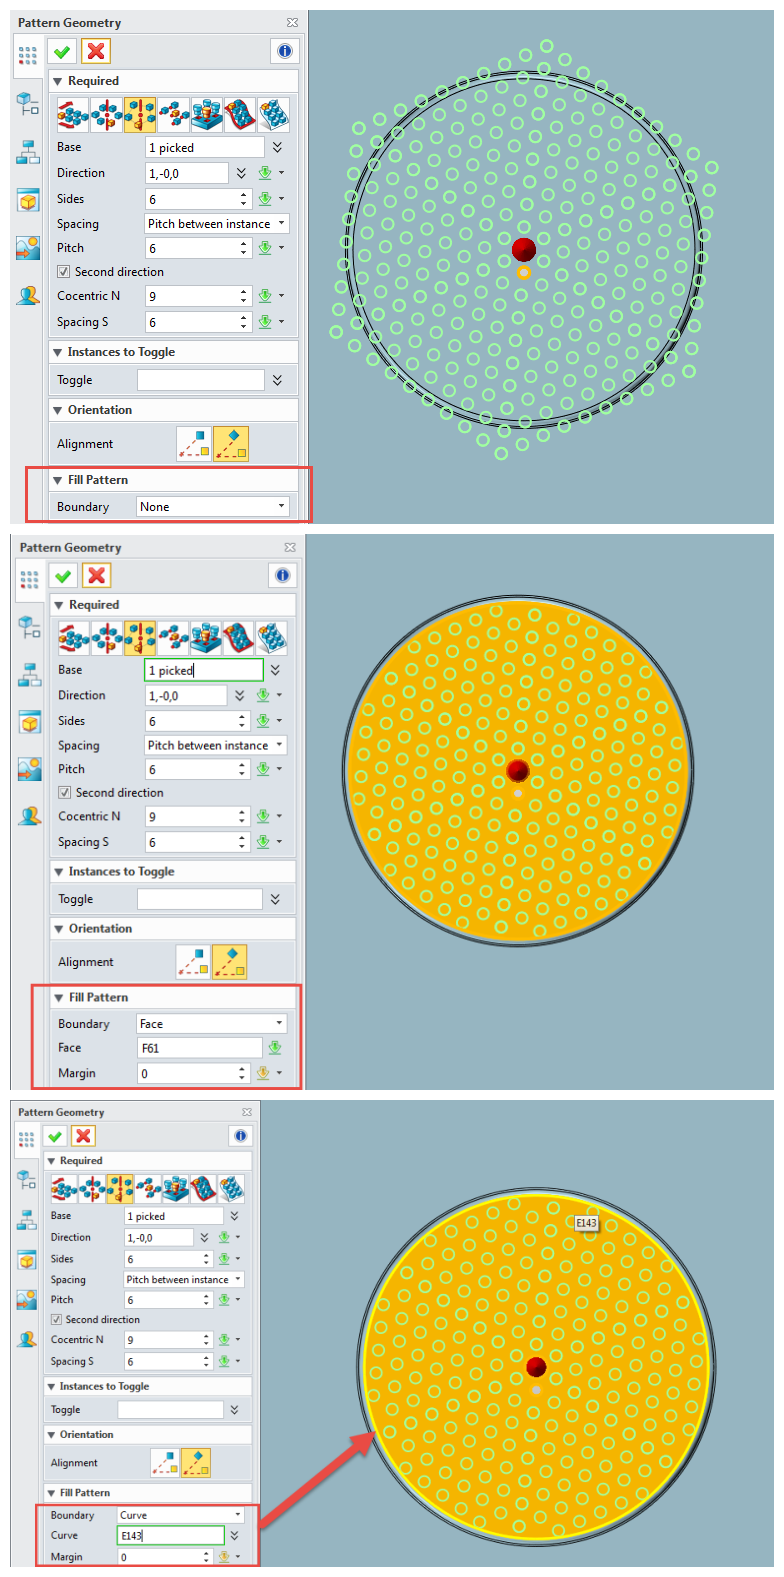Open blue info help icon in top dialog
The width and height of the screenshot is (784, 1577).
click(285, 51)
